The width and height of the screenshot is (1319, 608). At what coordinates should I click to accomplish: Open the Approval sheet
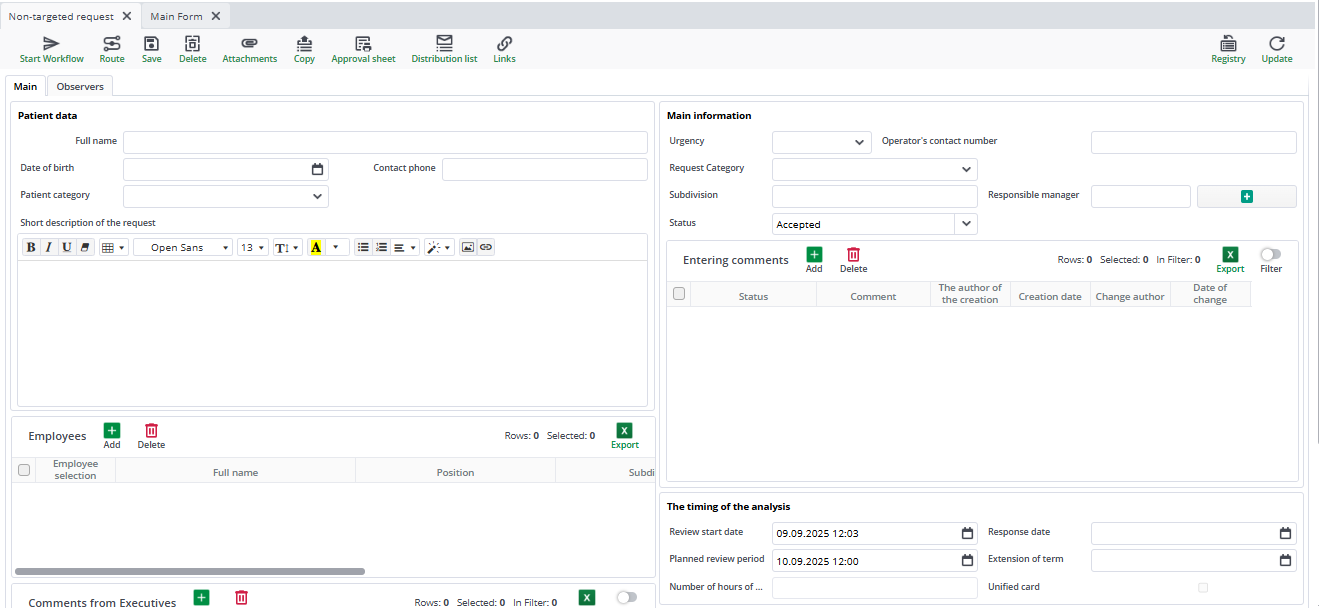pos(363,44)
